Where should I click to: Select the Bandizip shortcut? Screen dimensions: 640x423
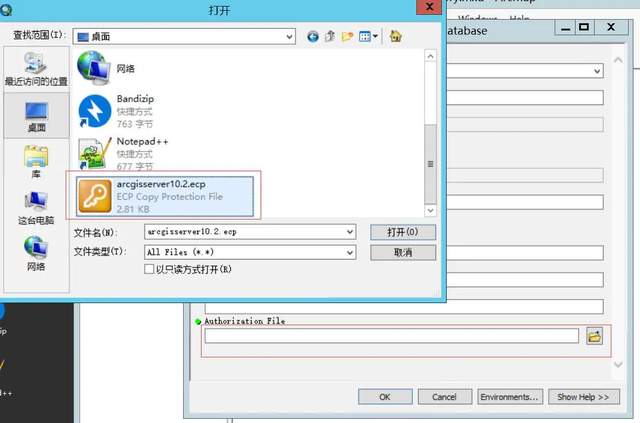pos(116,111)
